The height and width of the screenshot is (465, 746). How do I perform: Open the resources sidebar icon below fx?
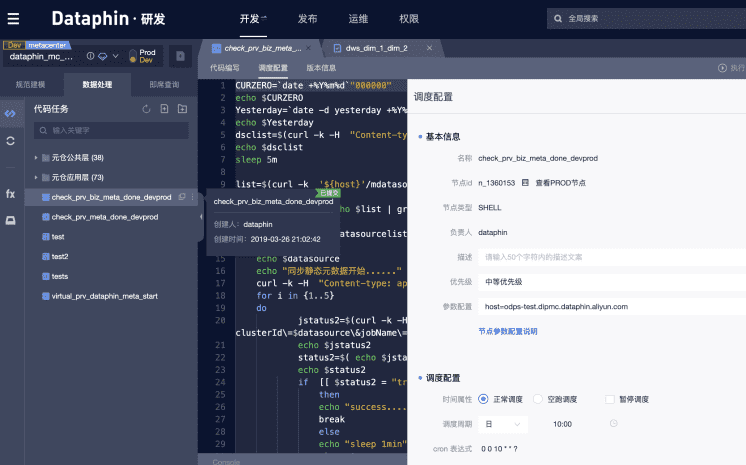pos(10,220)
